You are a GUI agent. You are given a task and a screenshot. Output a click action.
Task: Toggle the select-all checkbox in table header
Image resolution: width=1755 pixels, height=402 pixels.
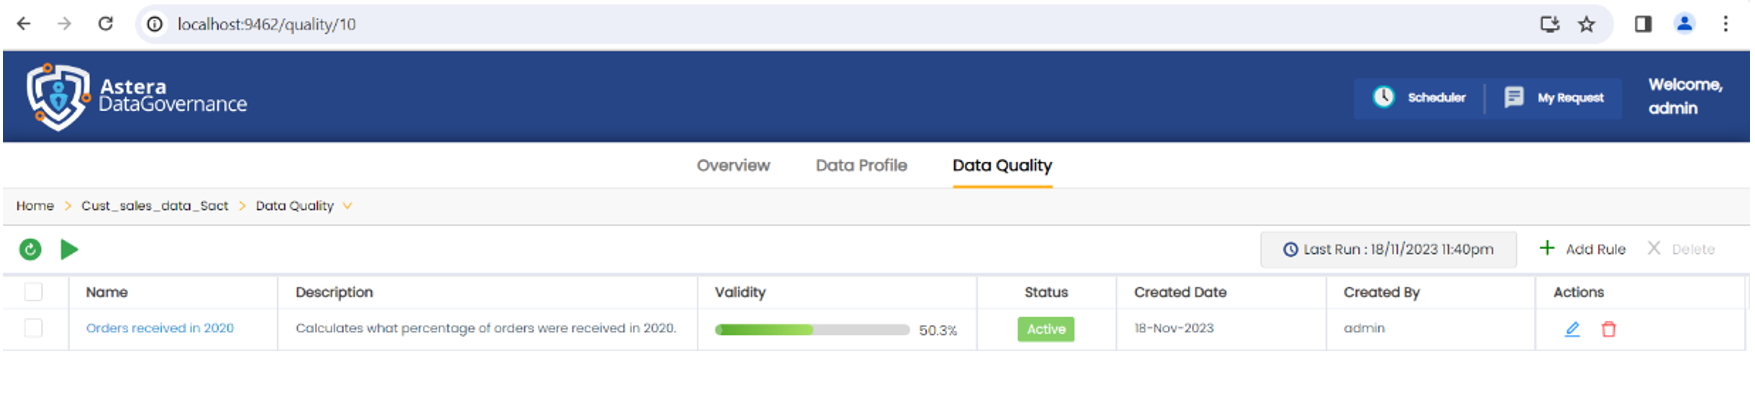point(34,292)
